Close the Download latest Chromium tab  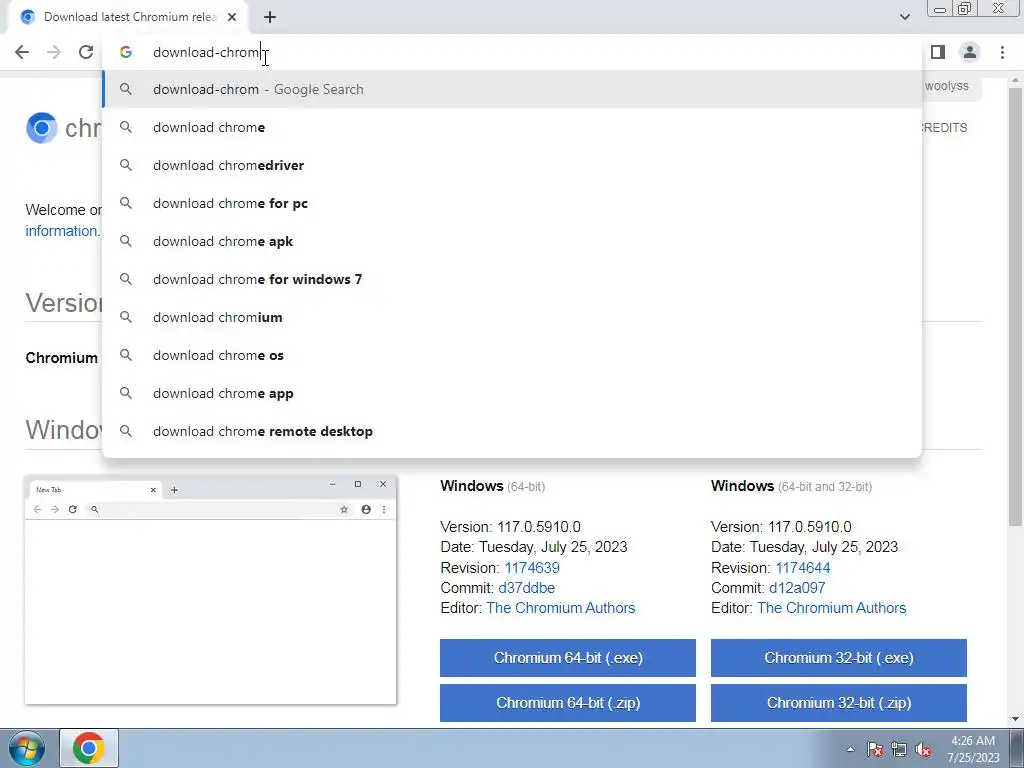[x=232, y=17]
